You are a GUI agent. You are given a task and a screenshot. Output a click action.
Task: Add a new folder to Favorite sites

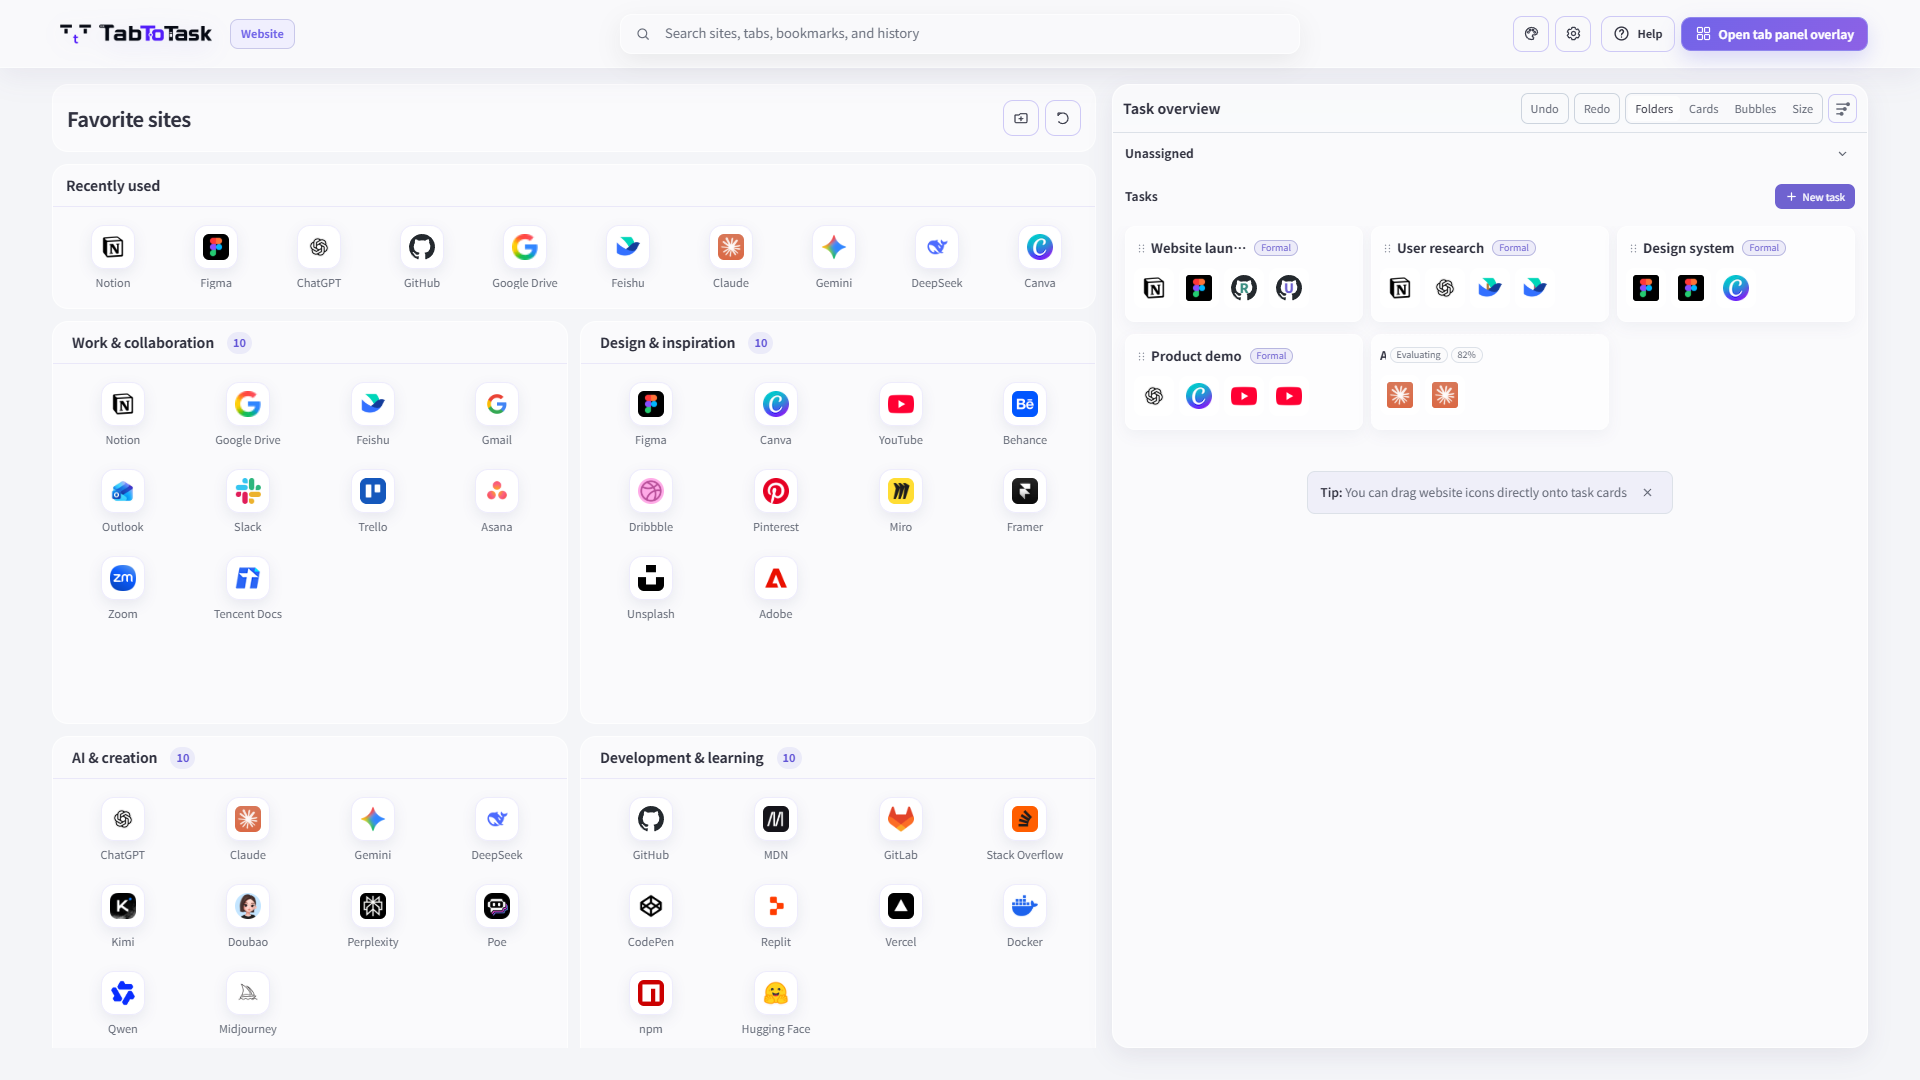tap(1021, 118)
